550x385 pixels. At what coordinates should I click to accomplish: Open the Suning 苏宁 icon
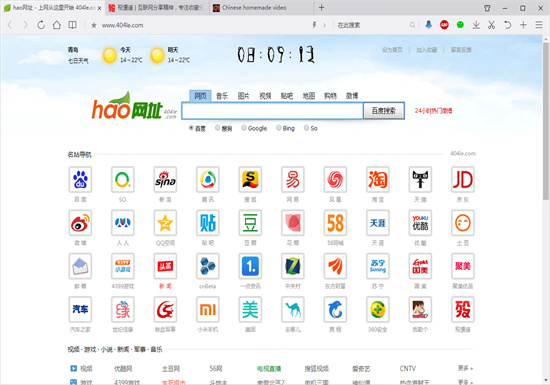[378, 266]
